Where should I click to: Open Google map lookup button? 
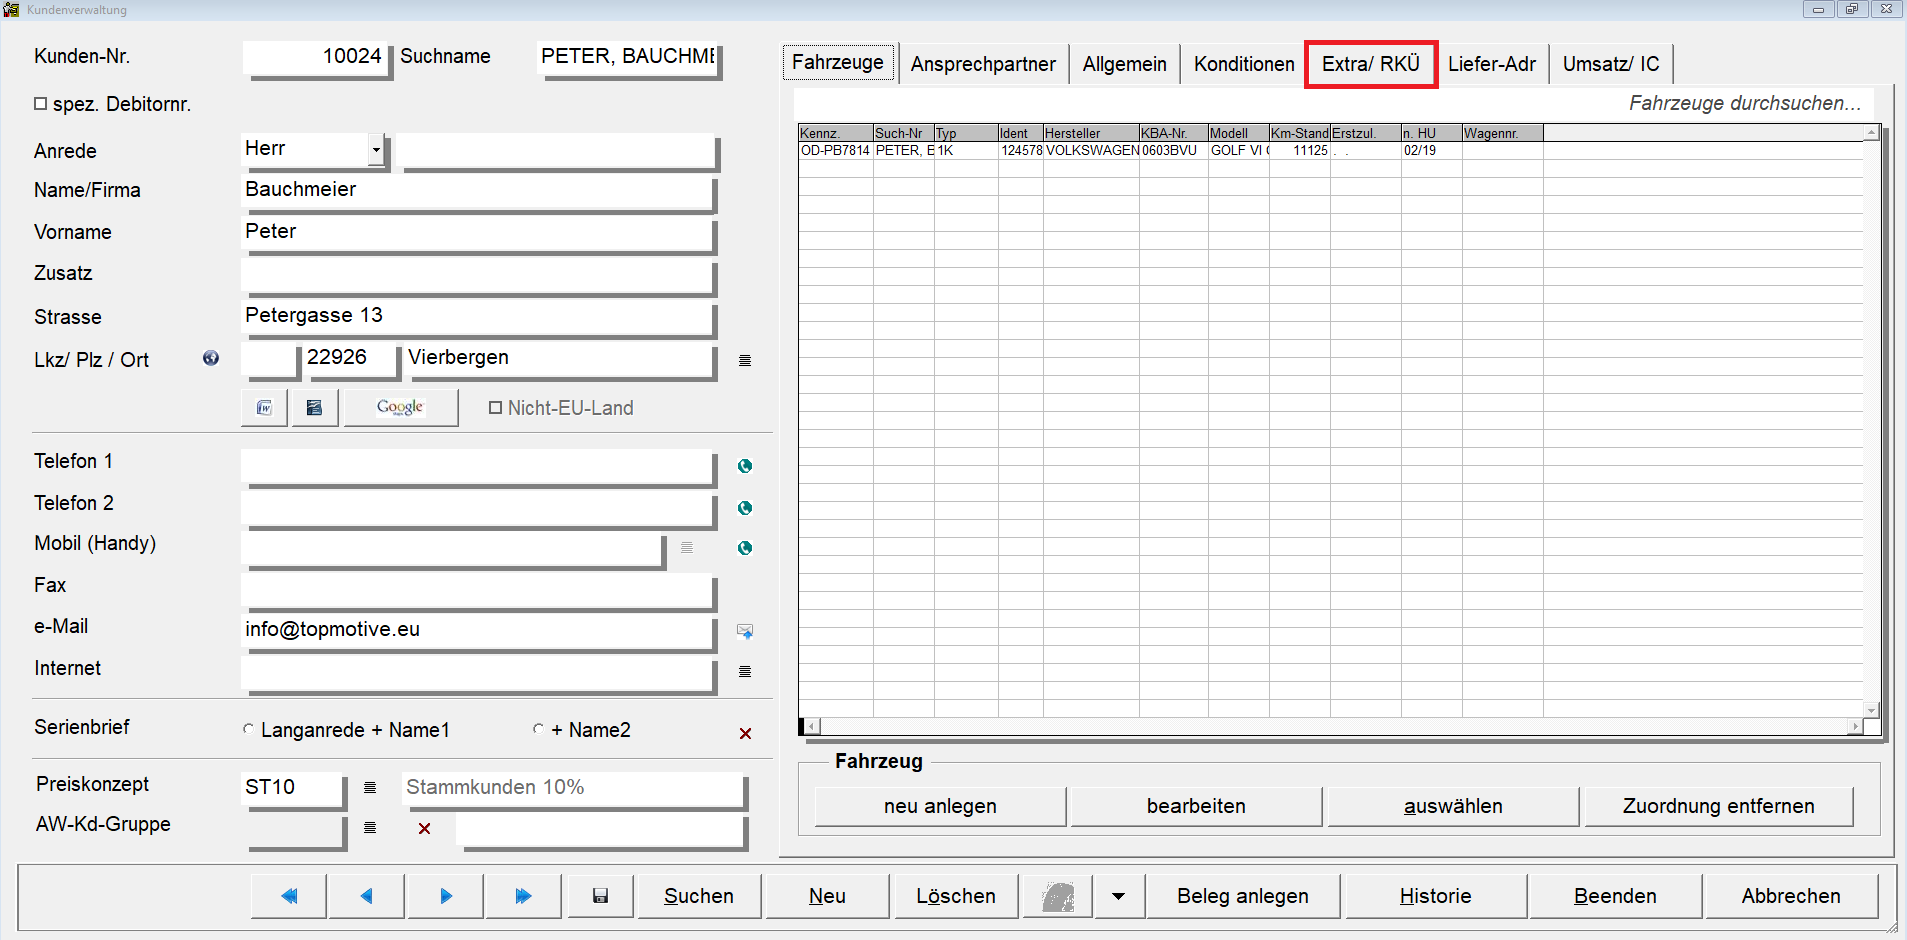point(401,408)
